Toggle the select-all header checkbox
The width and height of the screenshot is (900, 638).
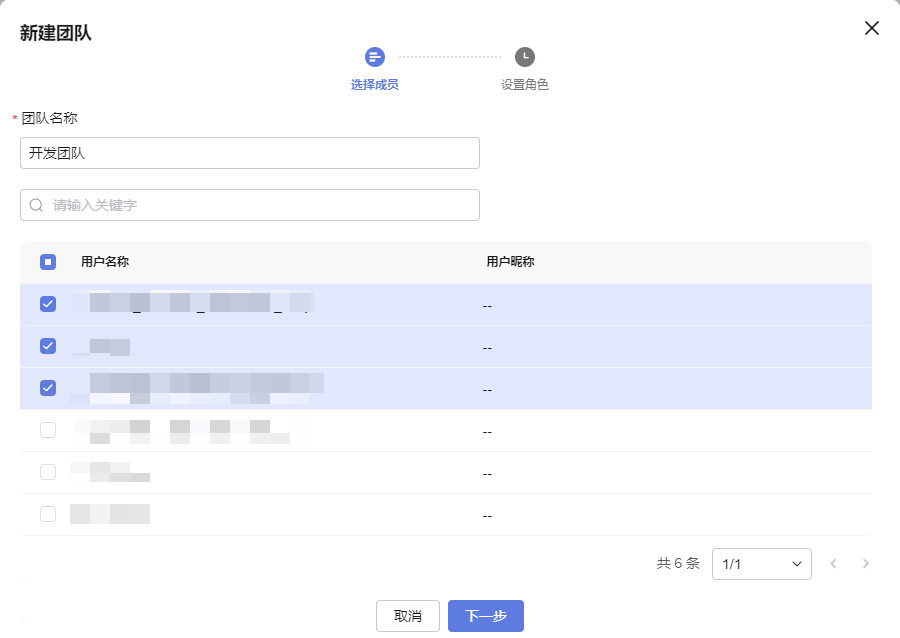48,262
